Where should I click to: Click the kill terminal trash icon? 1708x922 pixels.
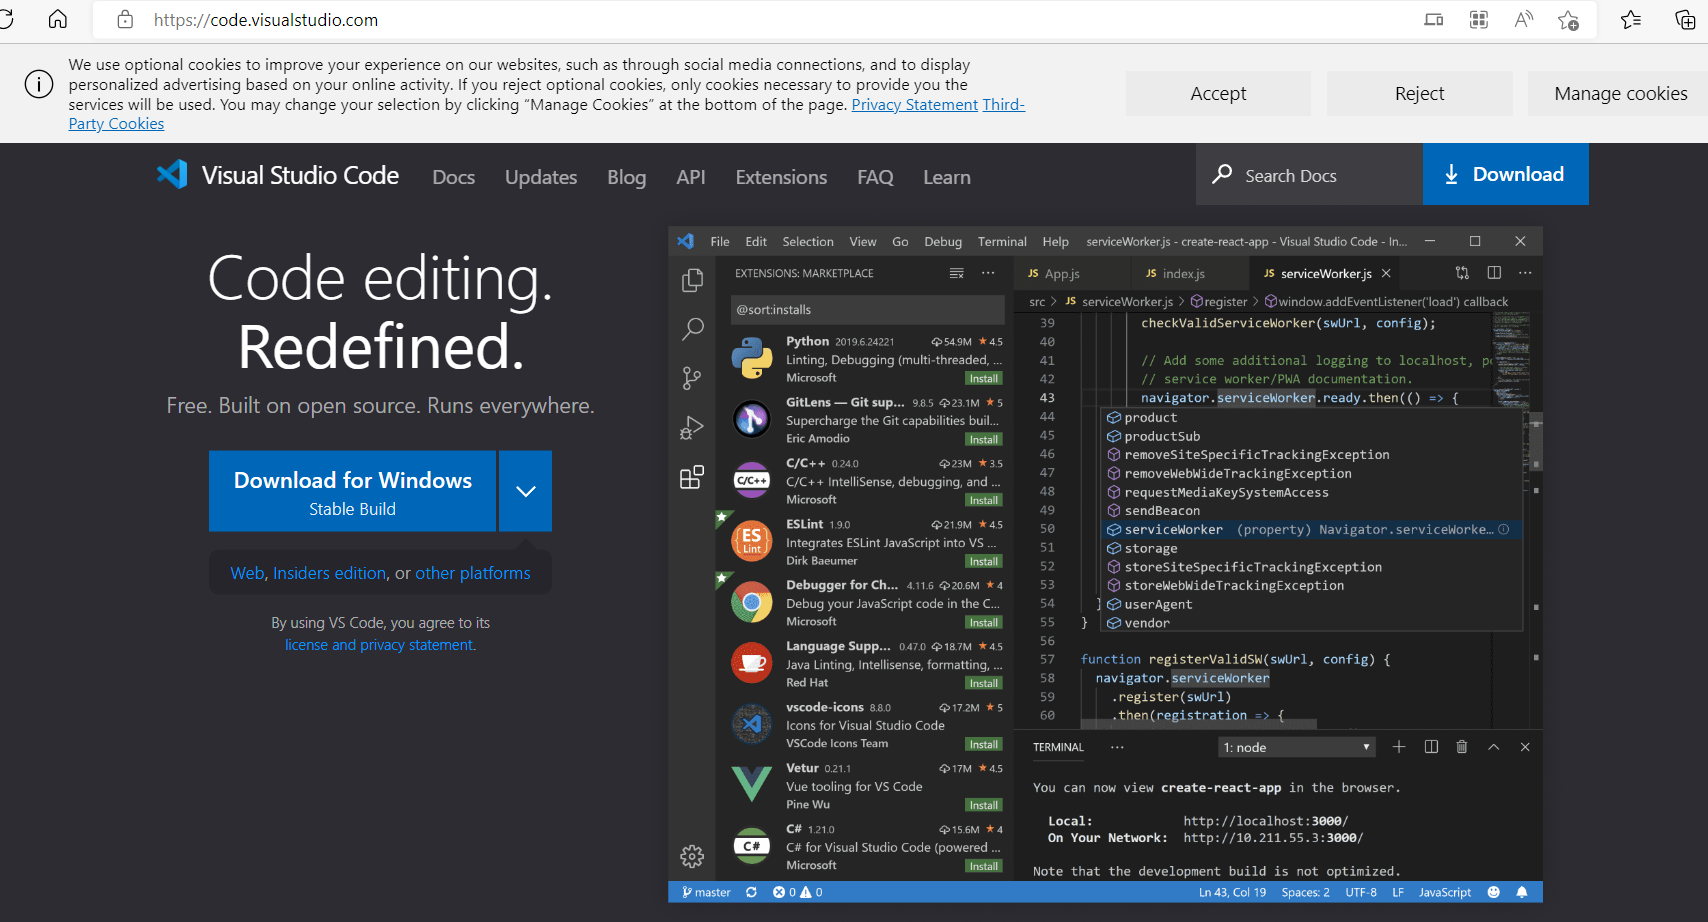click(1462, 747)
